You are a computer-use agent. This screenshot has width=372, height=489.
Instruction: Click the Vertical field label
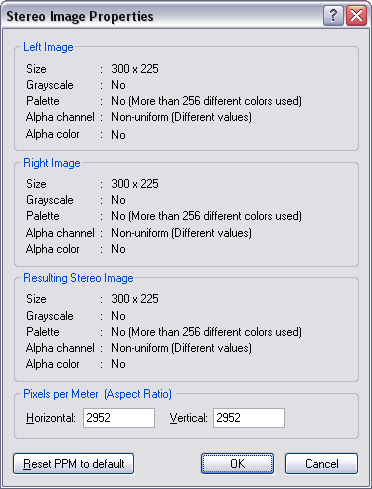188,418
